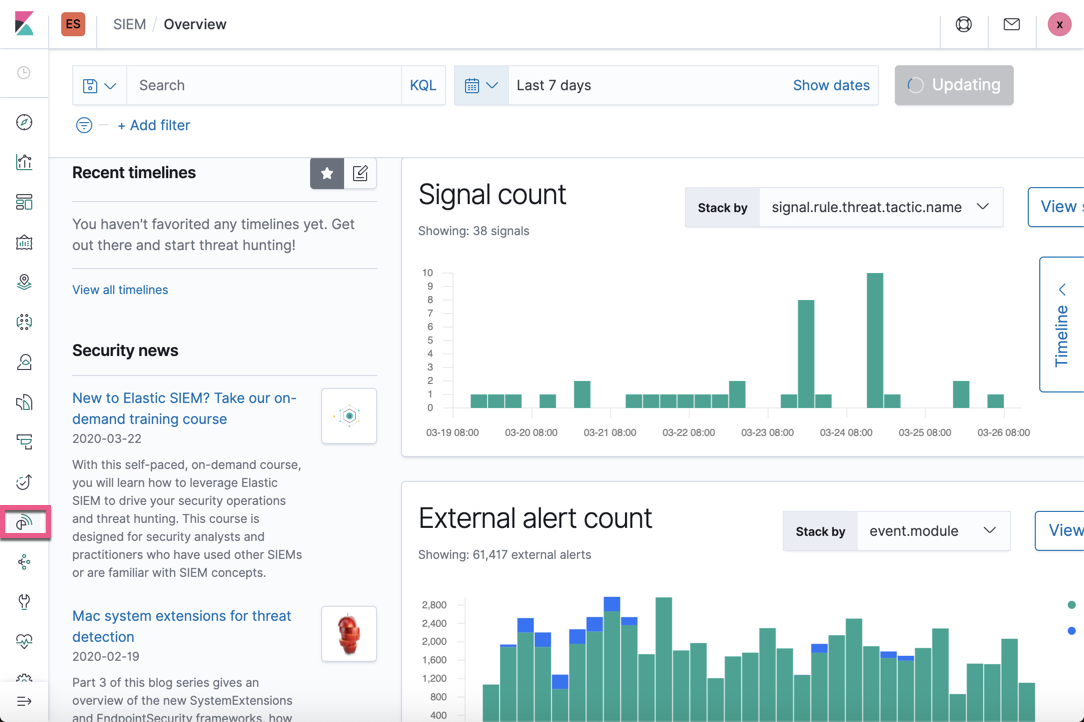Click the ES space avatar
This screenshot has height=722, width=1084.
click(x=73, y=24)
